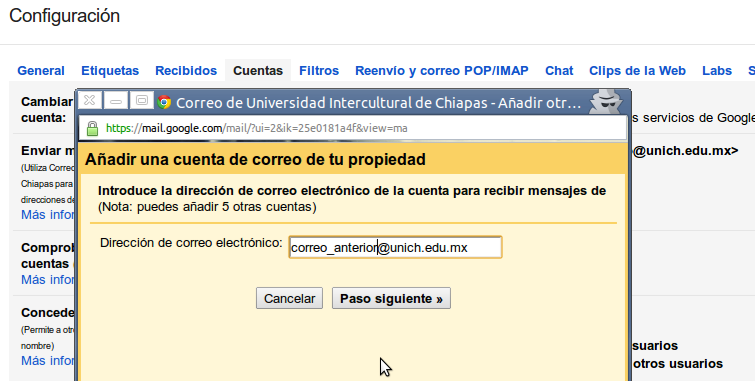This screenshot has height=381, width=755.
Task: Minimize the Añadir cuenta popup window
Action: [x=116, y=100]
